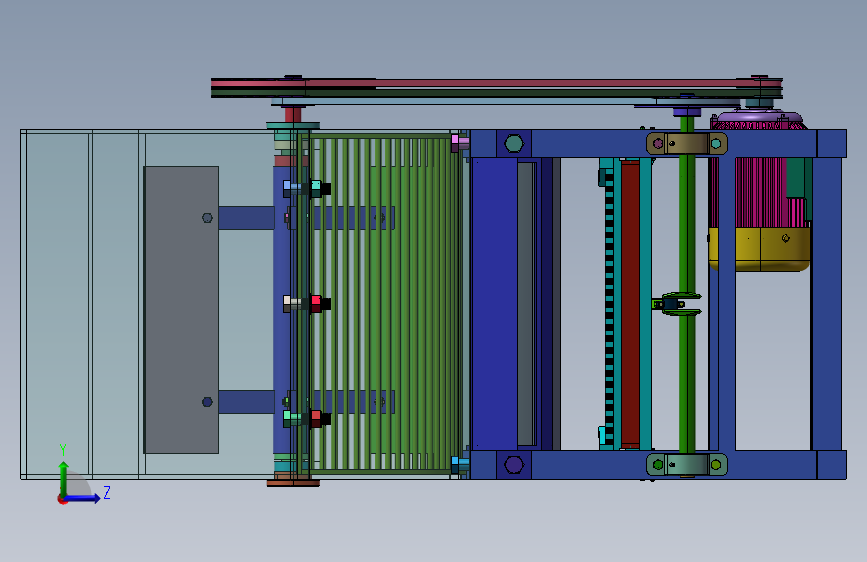The height and width of the screenshot is (562, 867).
Task: Select the lower hex bolt on blue frame
Action: click(514, 465)
